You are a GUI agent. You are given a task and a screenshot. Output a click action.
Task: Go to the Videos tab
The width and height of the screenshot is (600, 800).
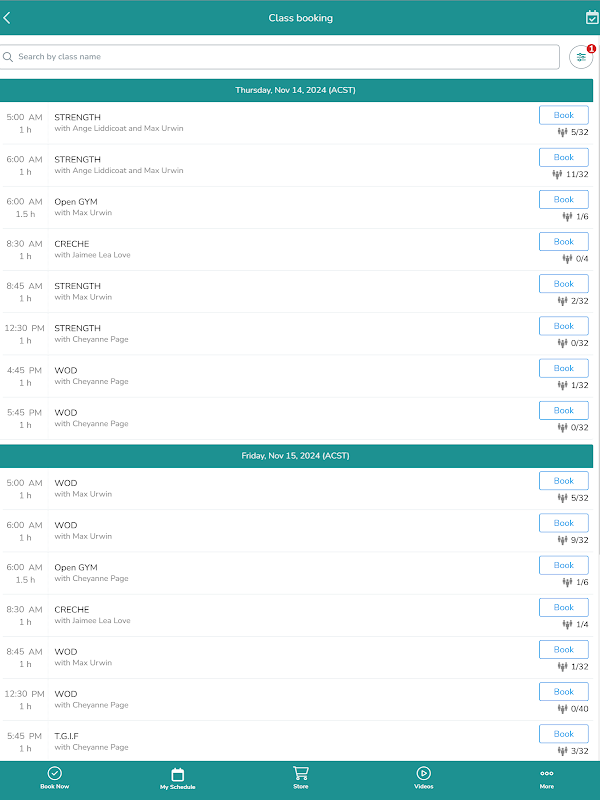click(x=423, y=778)
